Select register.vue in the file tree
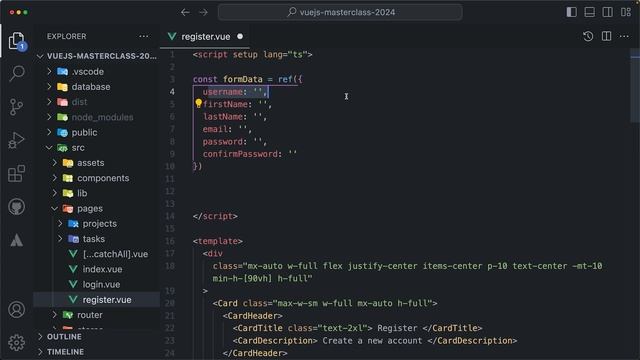 tap(97, 300)
